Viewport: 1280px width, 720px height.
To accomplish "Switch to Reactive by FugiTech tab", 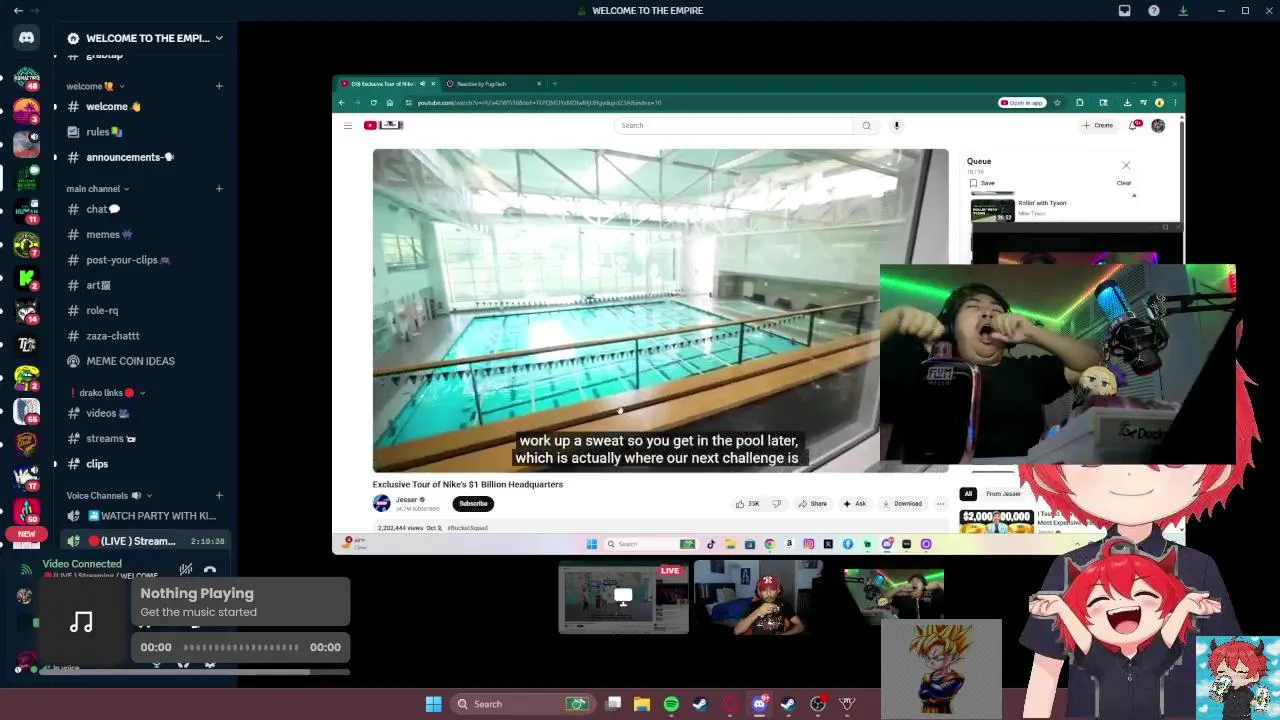I will (494, 84).
